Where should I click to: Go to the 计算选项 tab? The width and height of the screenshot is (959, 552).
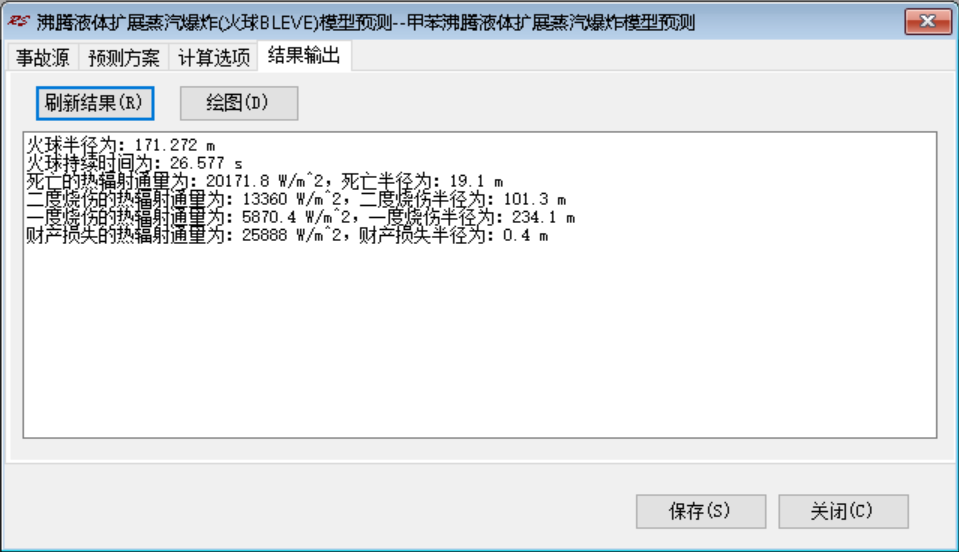[213, 57]
